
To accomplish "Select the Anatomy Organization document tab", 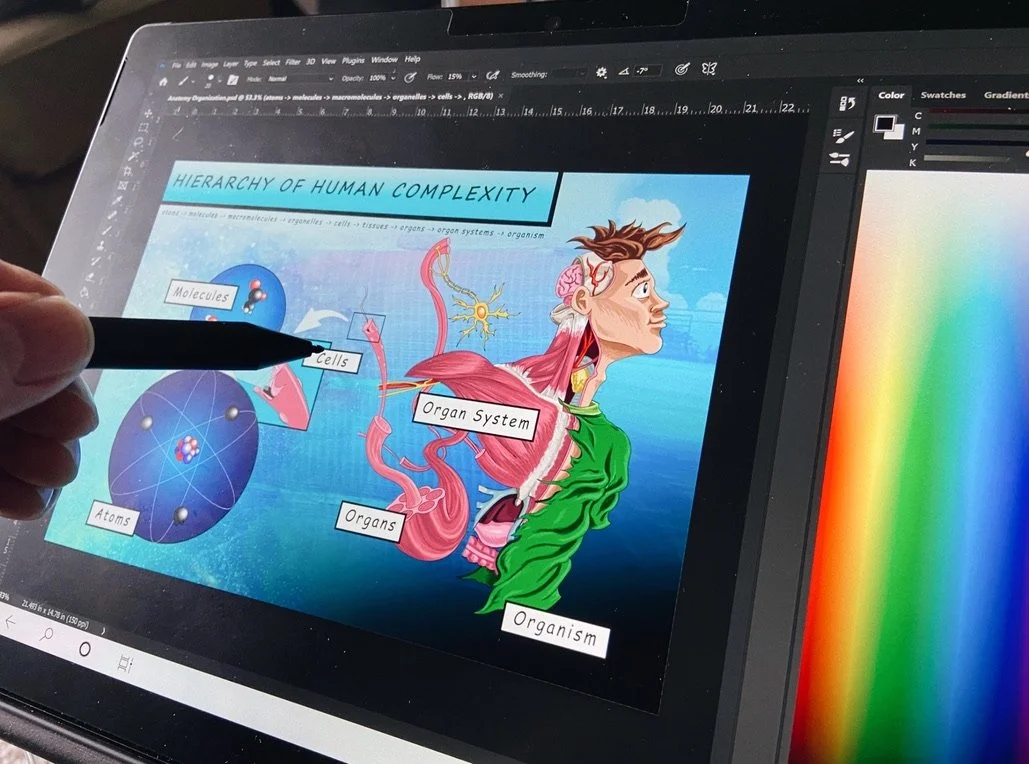I will click(329, 96).
